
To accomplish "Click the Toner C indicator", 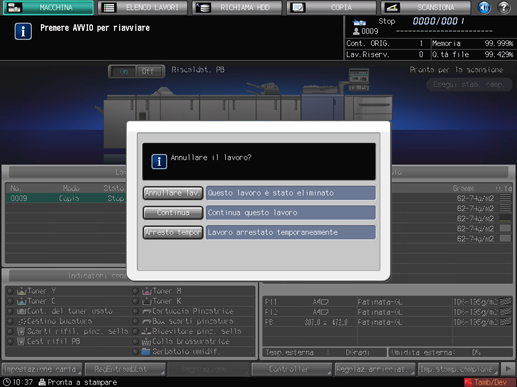I will click(36, 301).
